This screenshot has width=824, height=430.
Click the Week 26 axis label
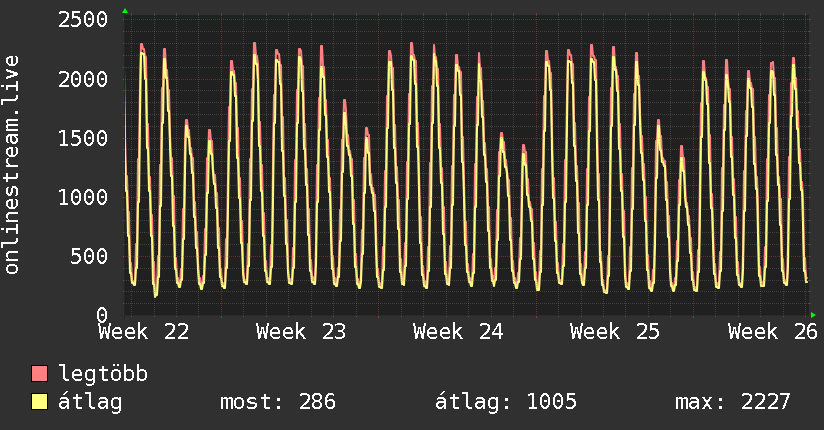[773, 332]
